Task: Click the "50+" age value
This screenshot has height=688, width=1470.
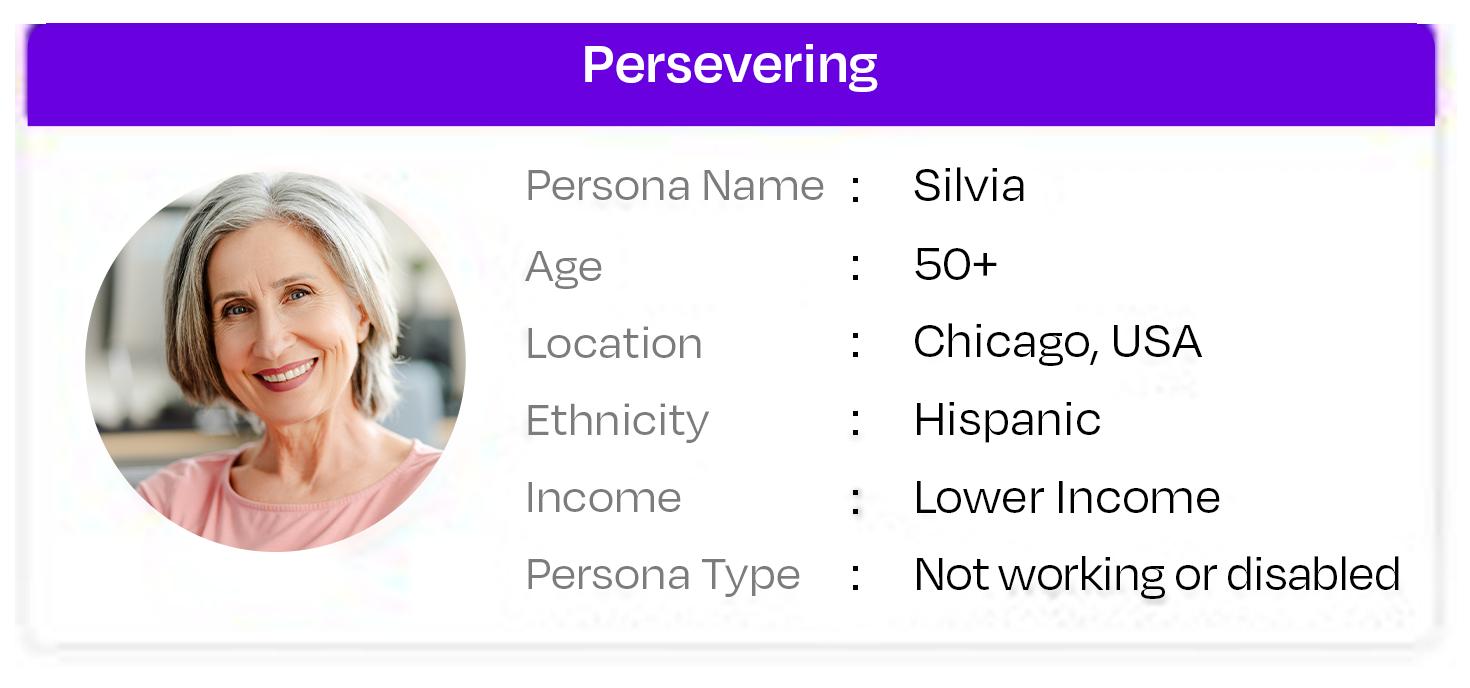Action: pos(955,264)
